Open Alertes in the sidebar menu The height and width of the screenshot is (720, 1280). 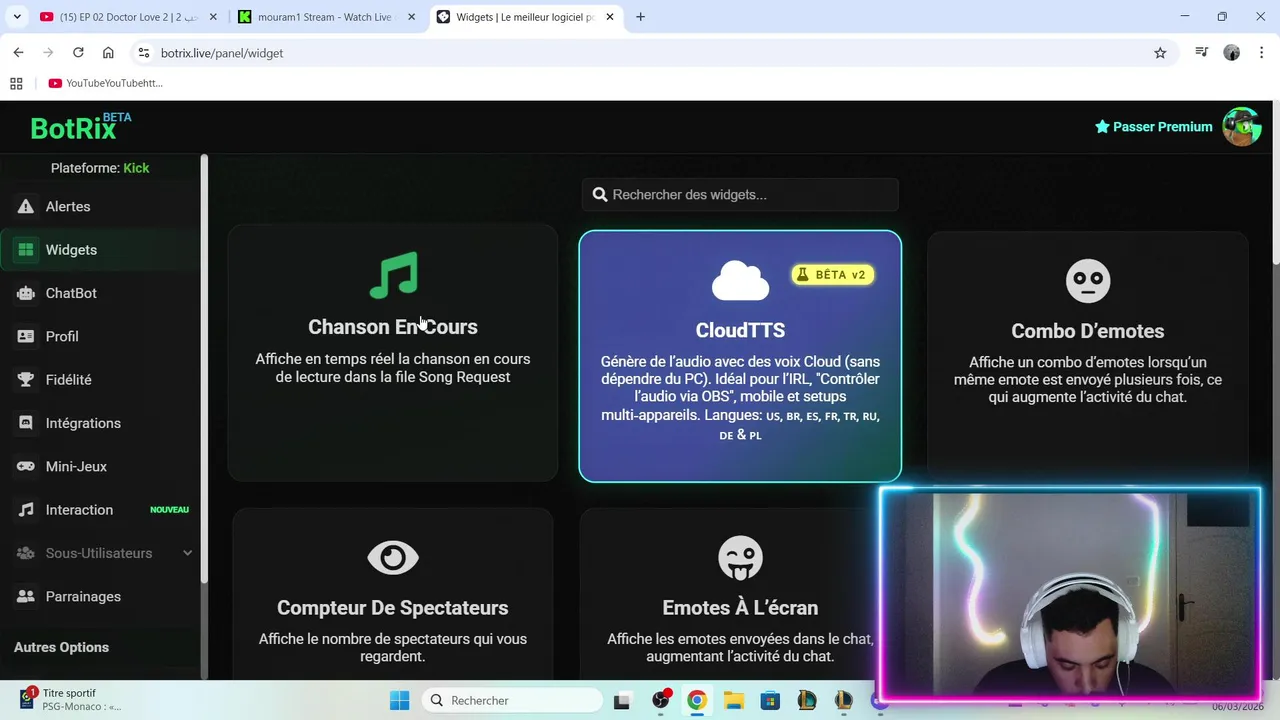pyautogui.click(x=68, y=206)
